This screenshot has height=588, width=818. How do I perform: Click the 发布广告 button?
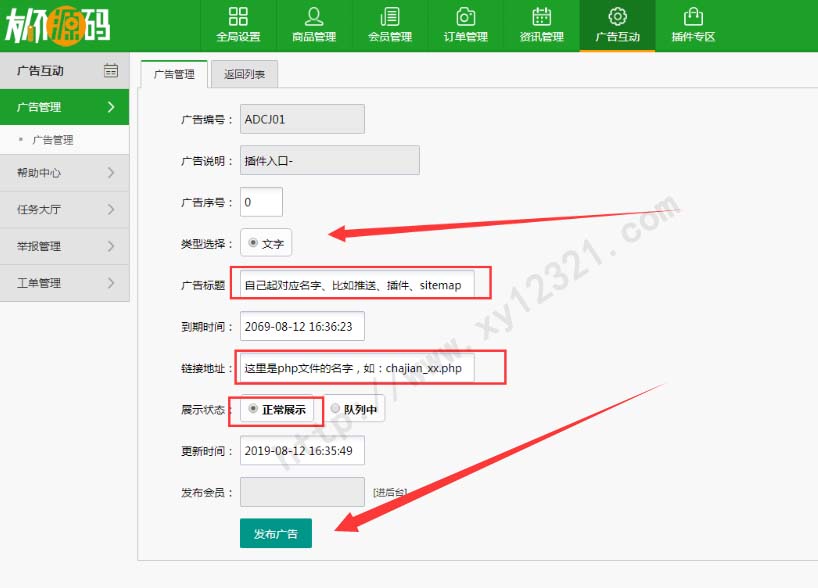tap(276, 533)
